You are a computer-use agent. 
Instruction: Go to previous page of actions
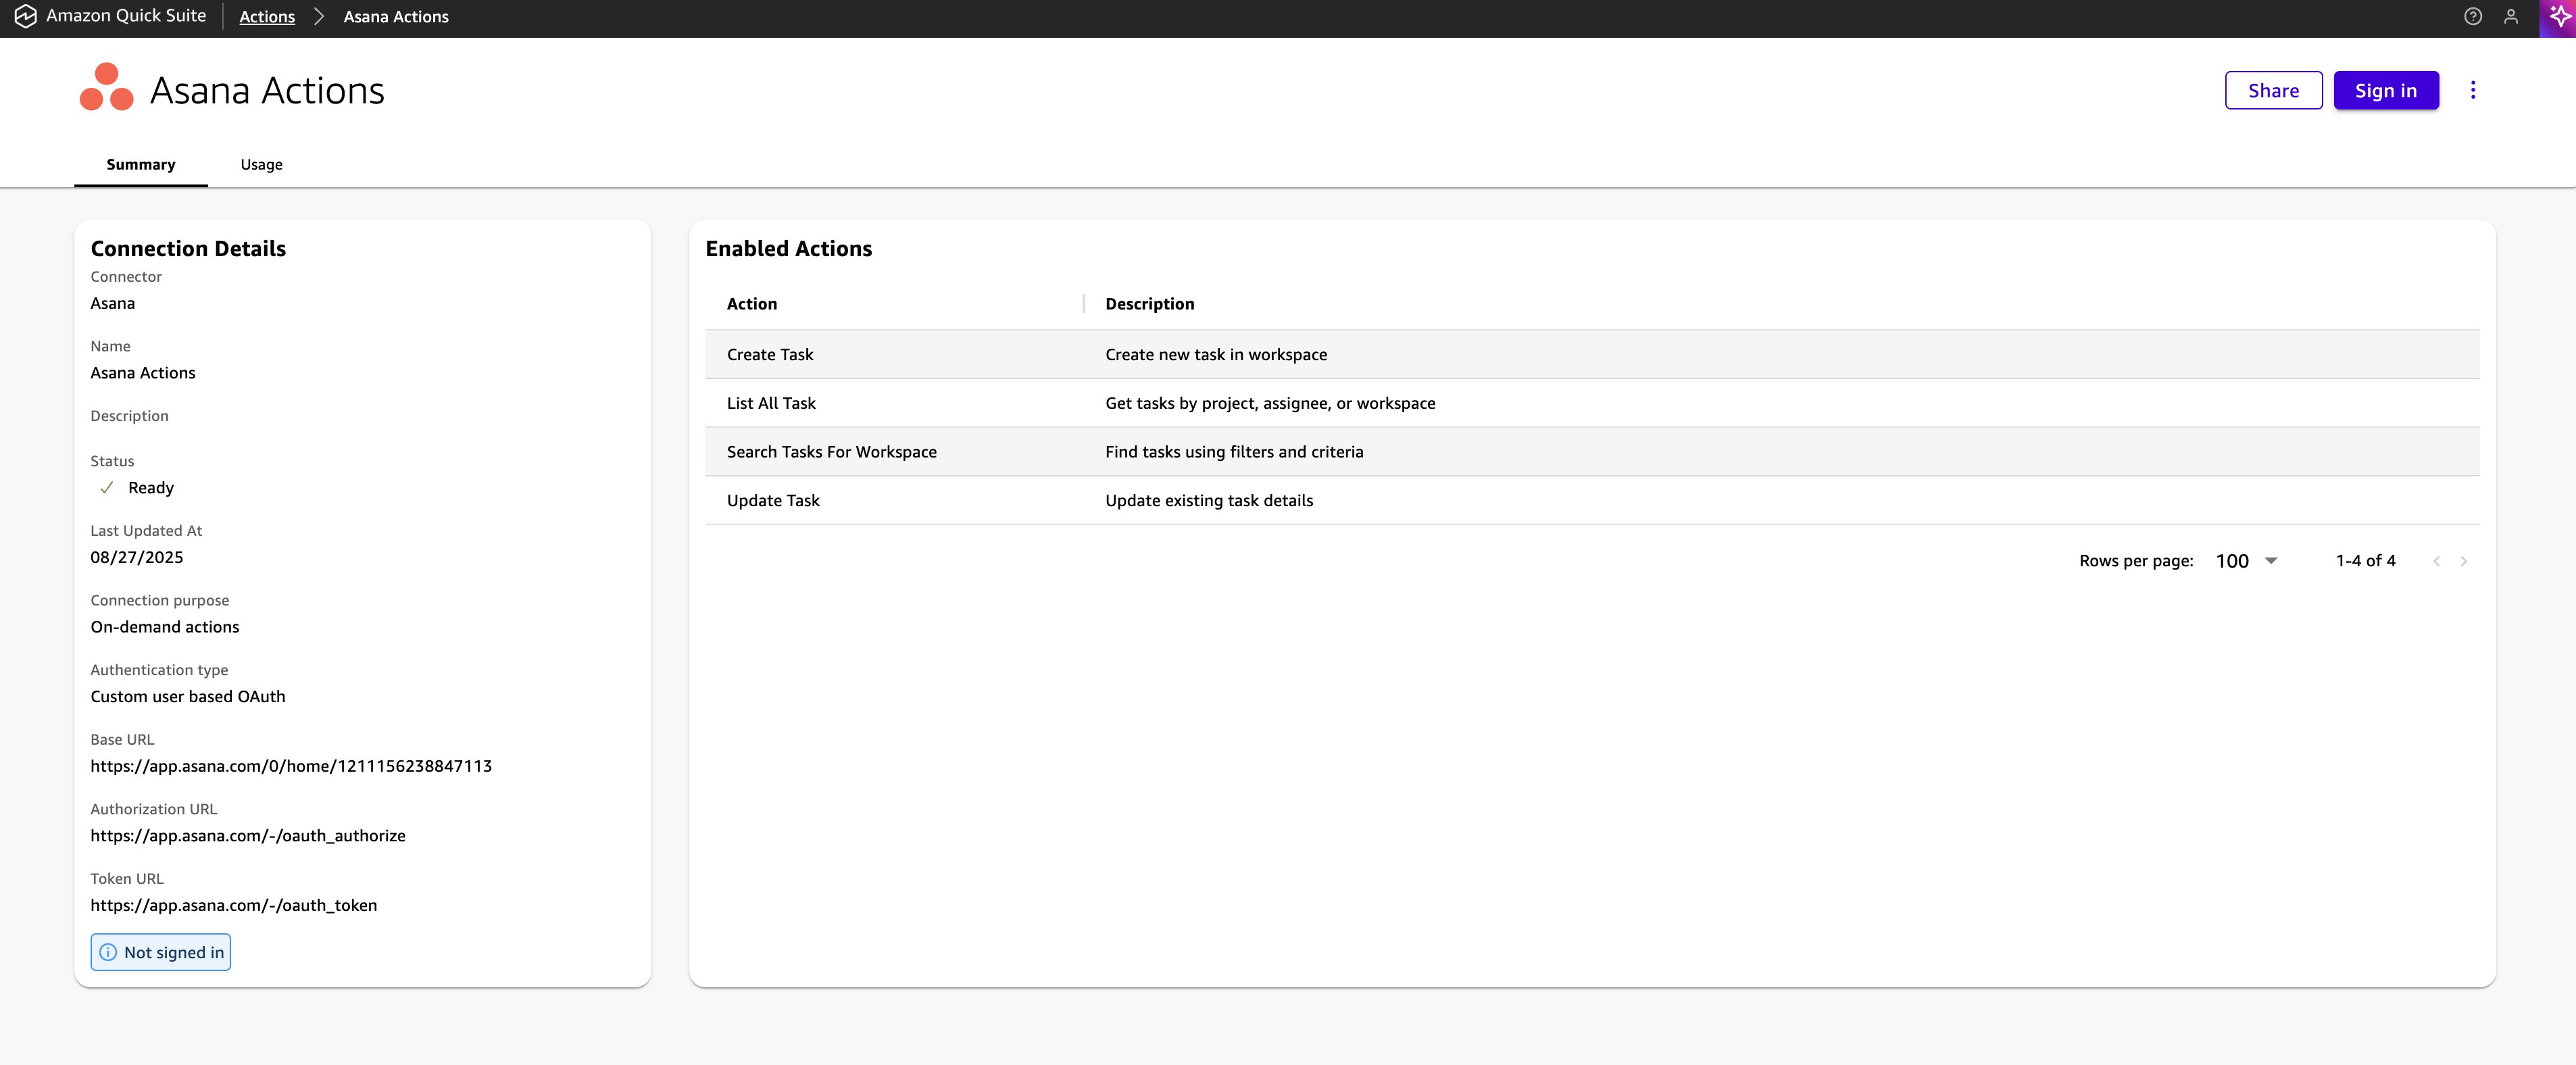click(2436, 561)
